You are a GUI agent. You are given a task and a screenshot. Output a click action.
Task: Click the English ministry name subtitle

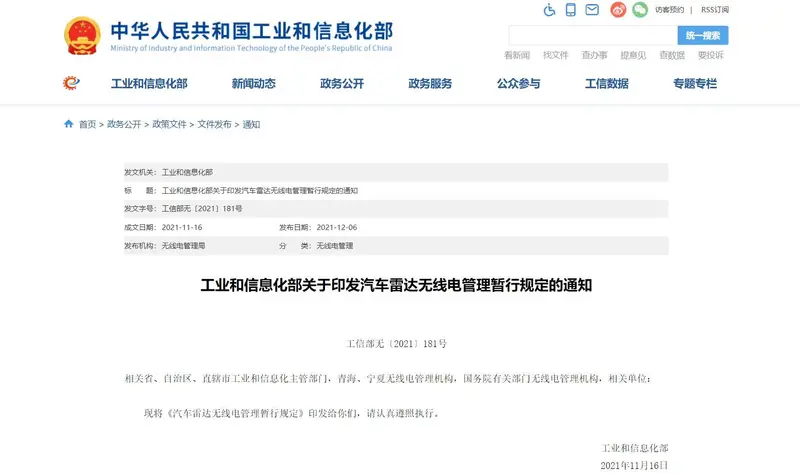tap(251, 48)
